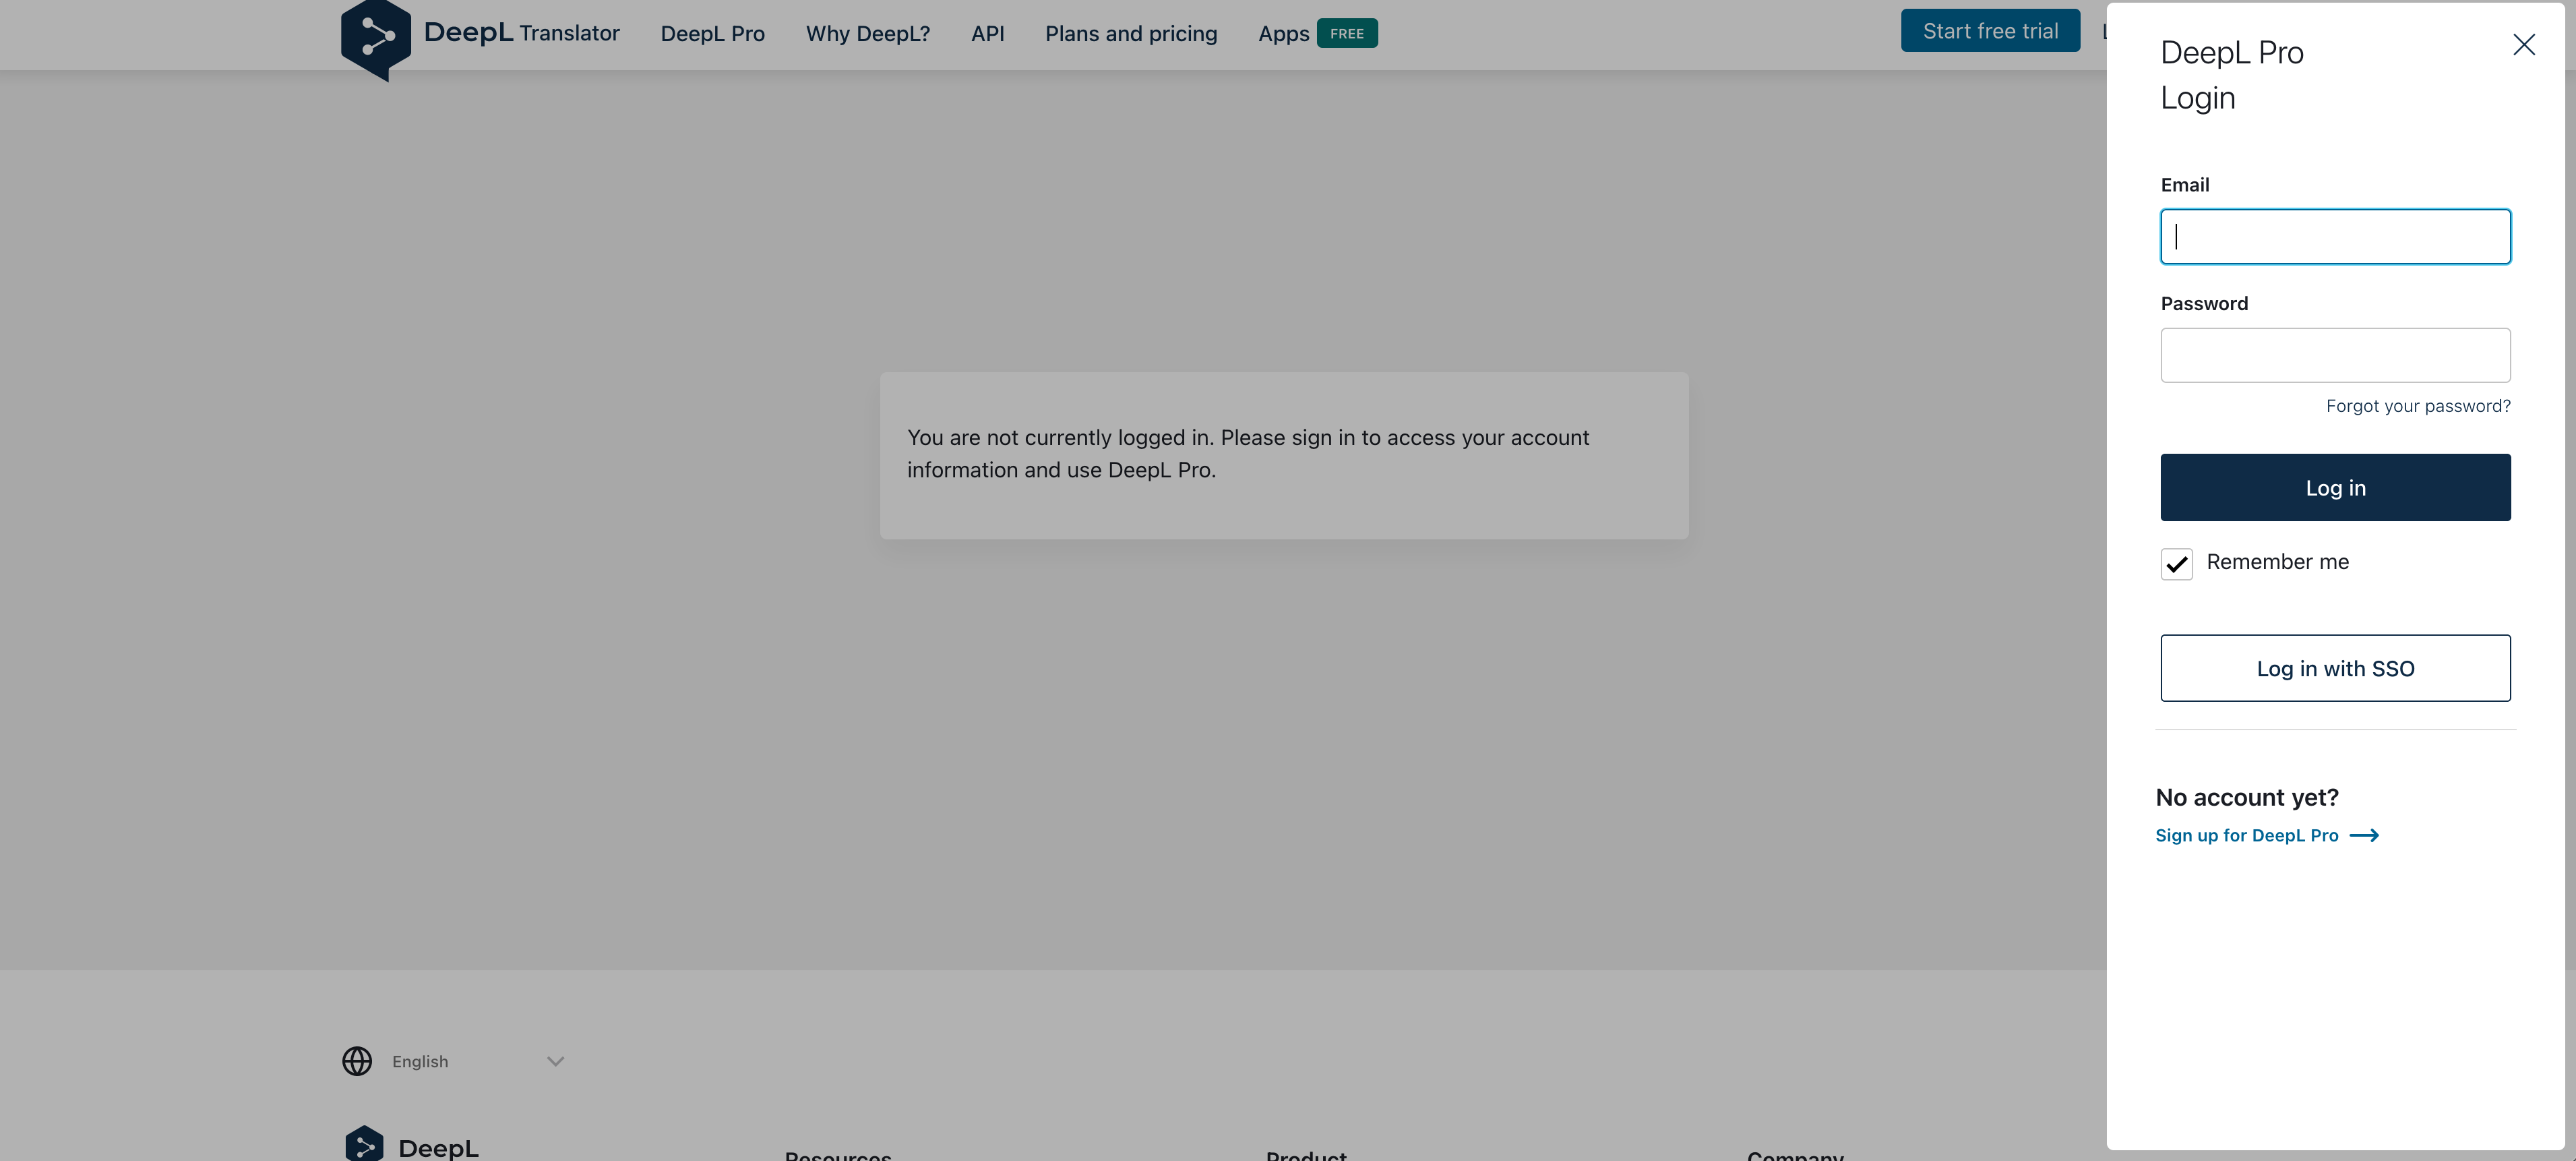The height and width of the screenshot is (1161, 2576).
Task: Open the DeepL Pro menu item
Action: click(712, 33)
